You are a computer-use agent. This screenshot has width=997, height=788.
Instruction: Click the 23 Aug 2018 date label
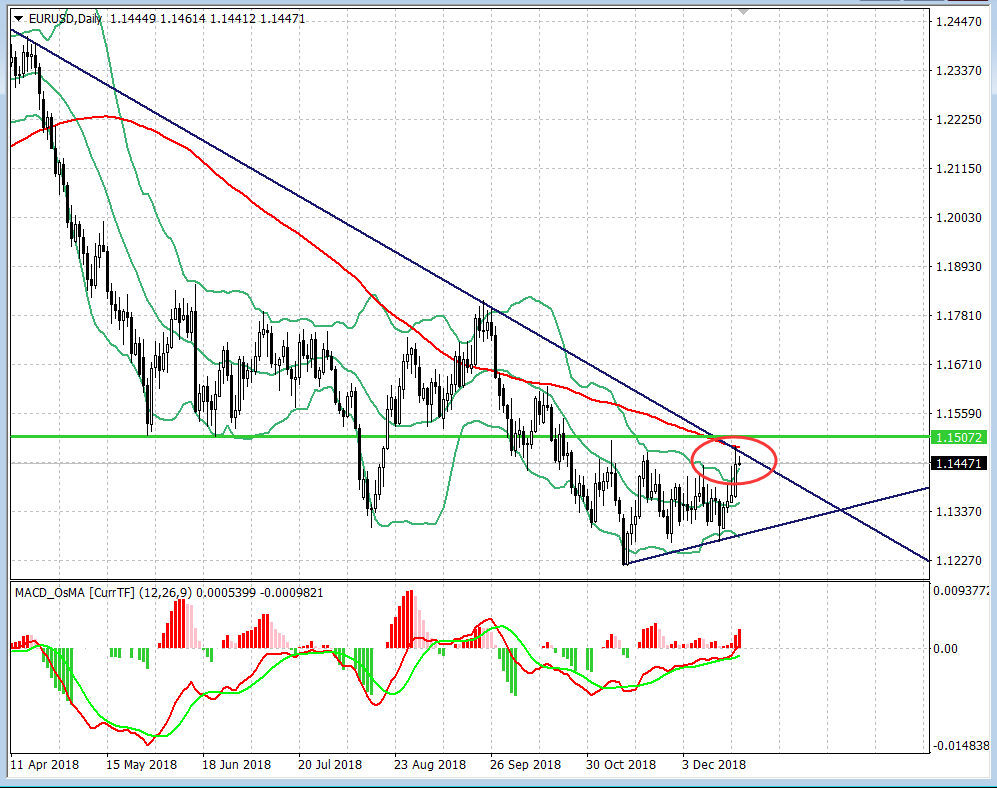pos(430,764)
